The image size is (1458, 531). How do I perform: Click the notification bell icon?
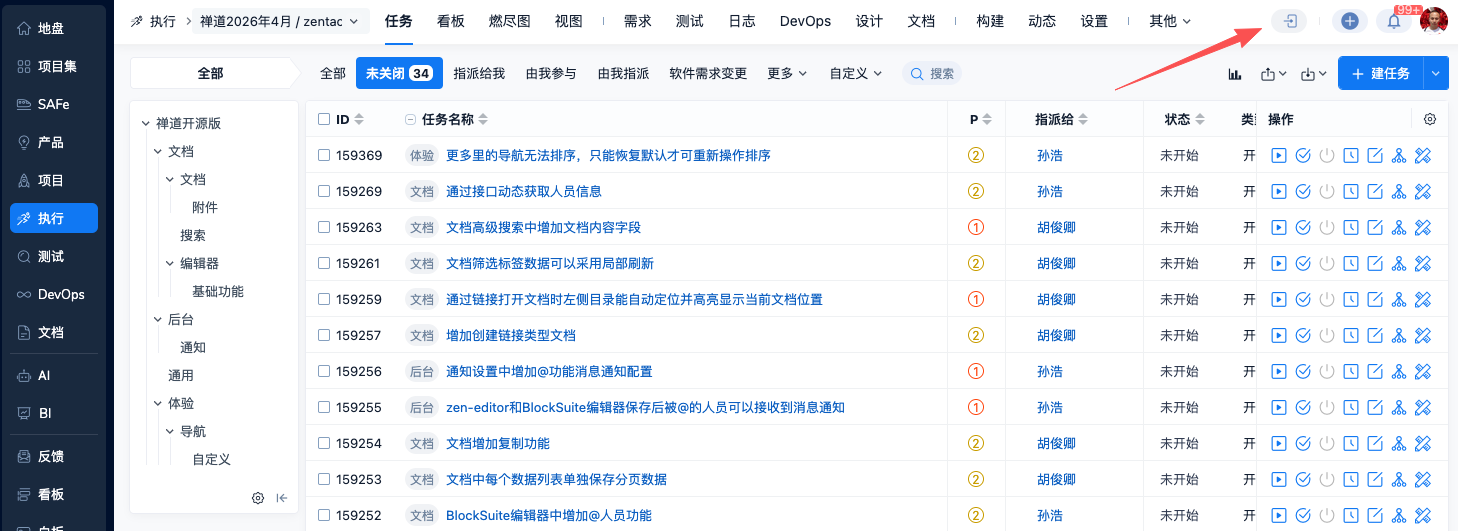pos(1393,21)
